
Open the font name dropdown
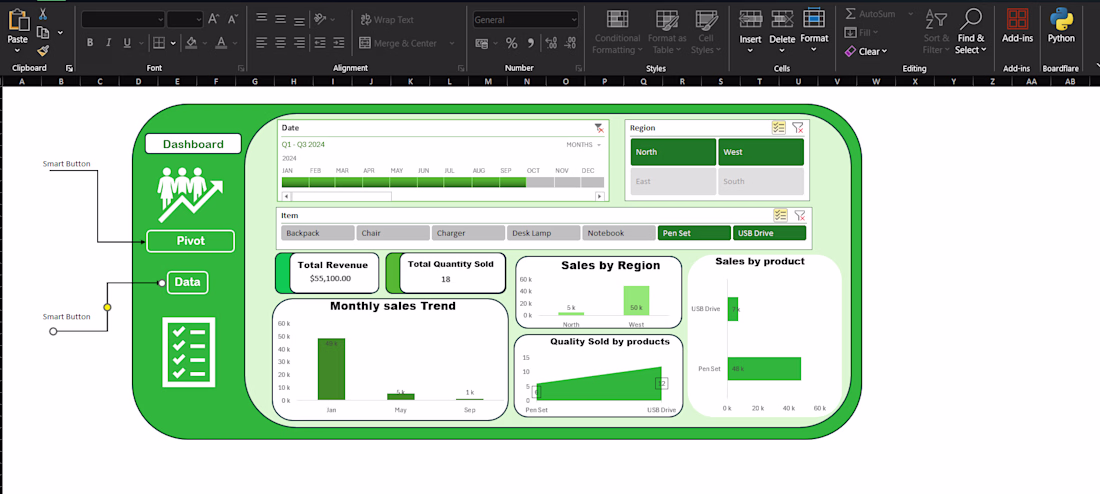pyautogui.click(x=160, y=19)
